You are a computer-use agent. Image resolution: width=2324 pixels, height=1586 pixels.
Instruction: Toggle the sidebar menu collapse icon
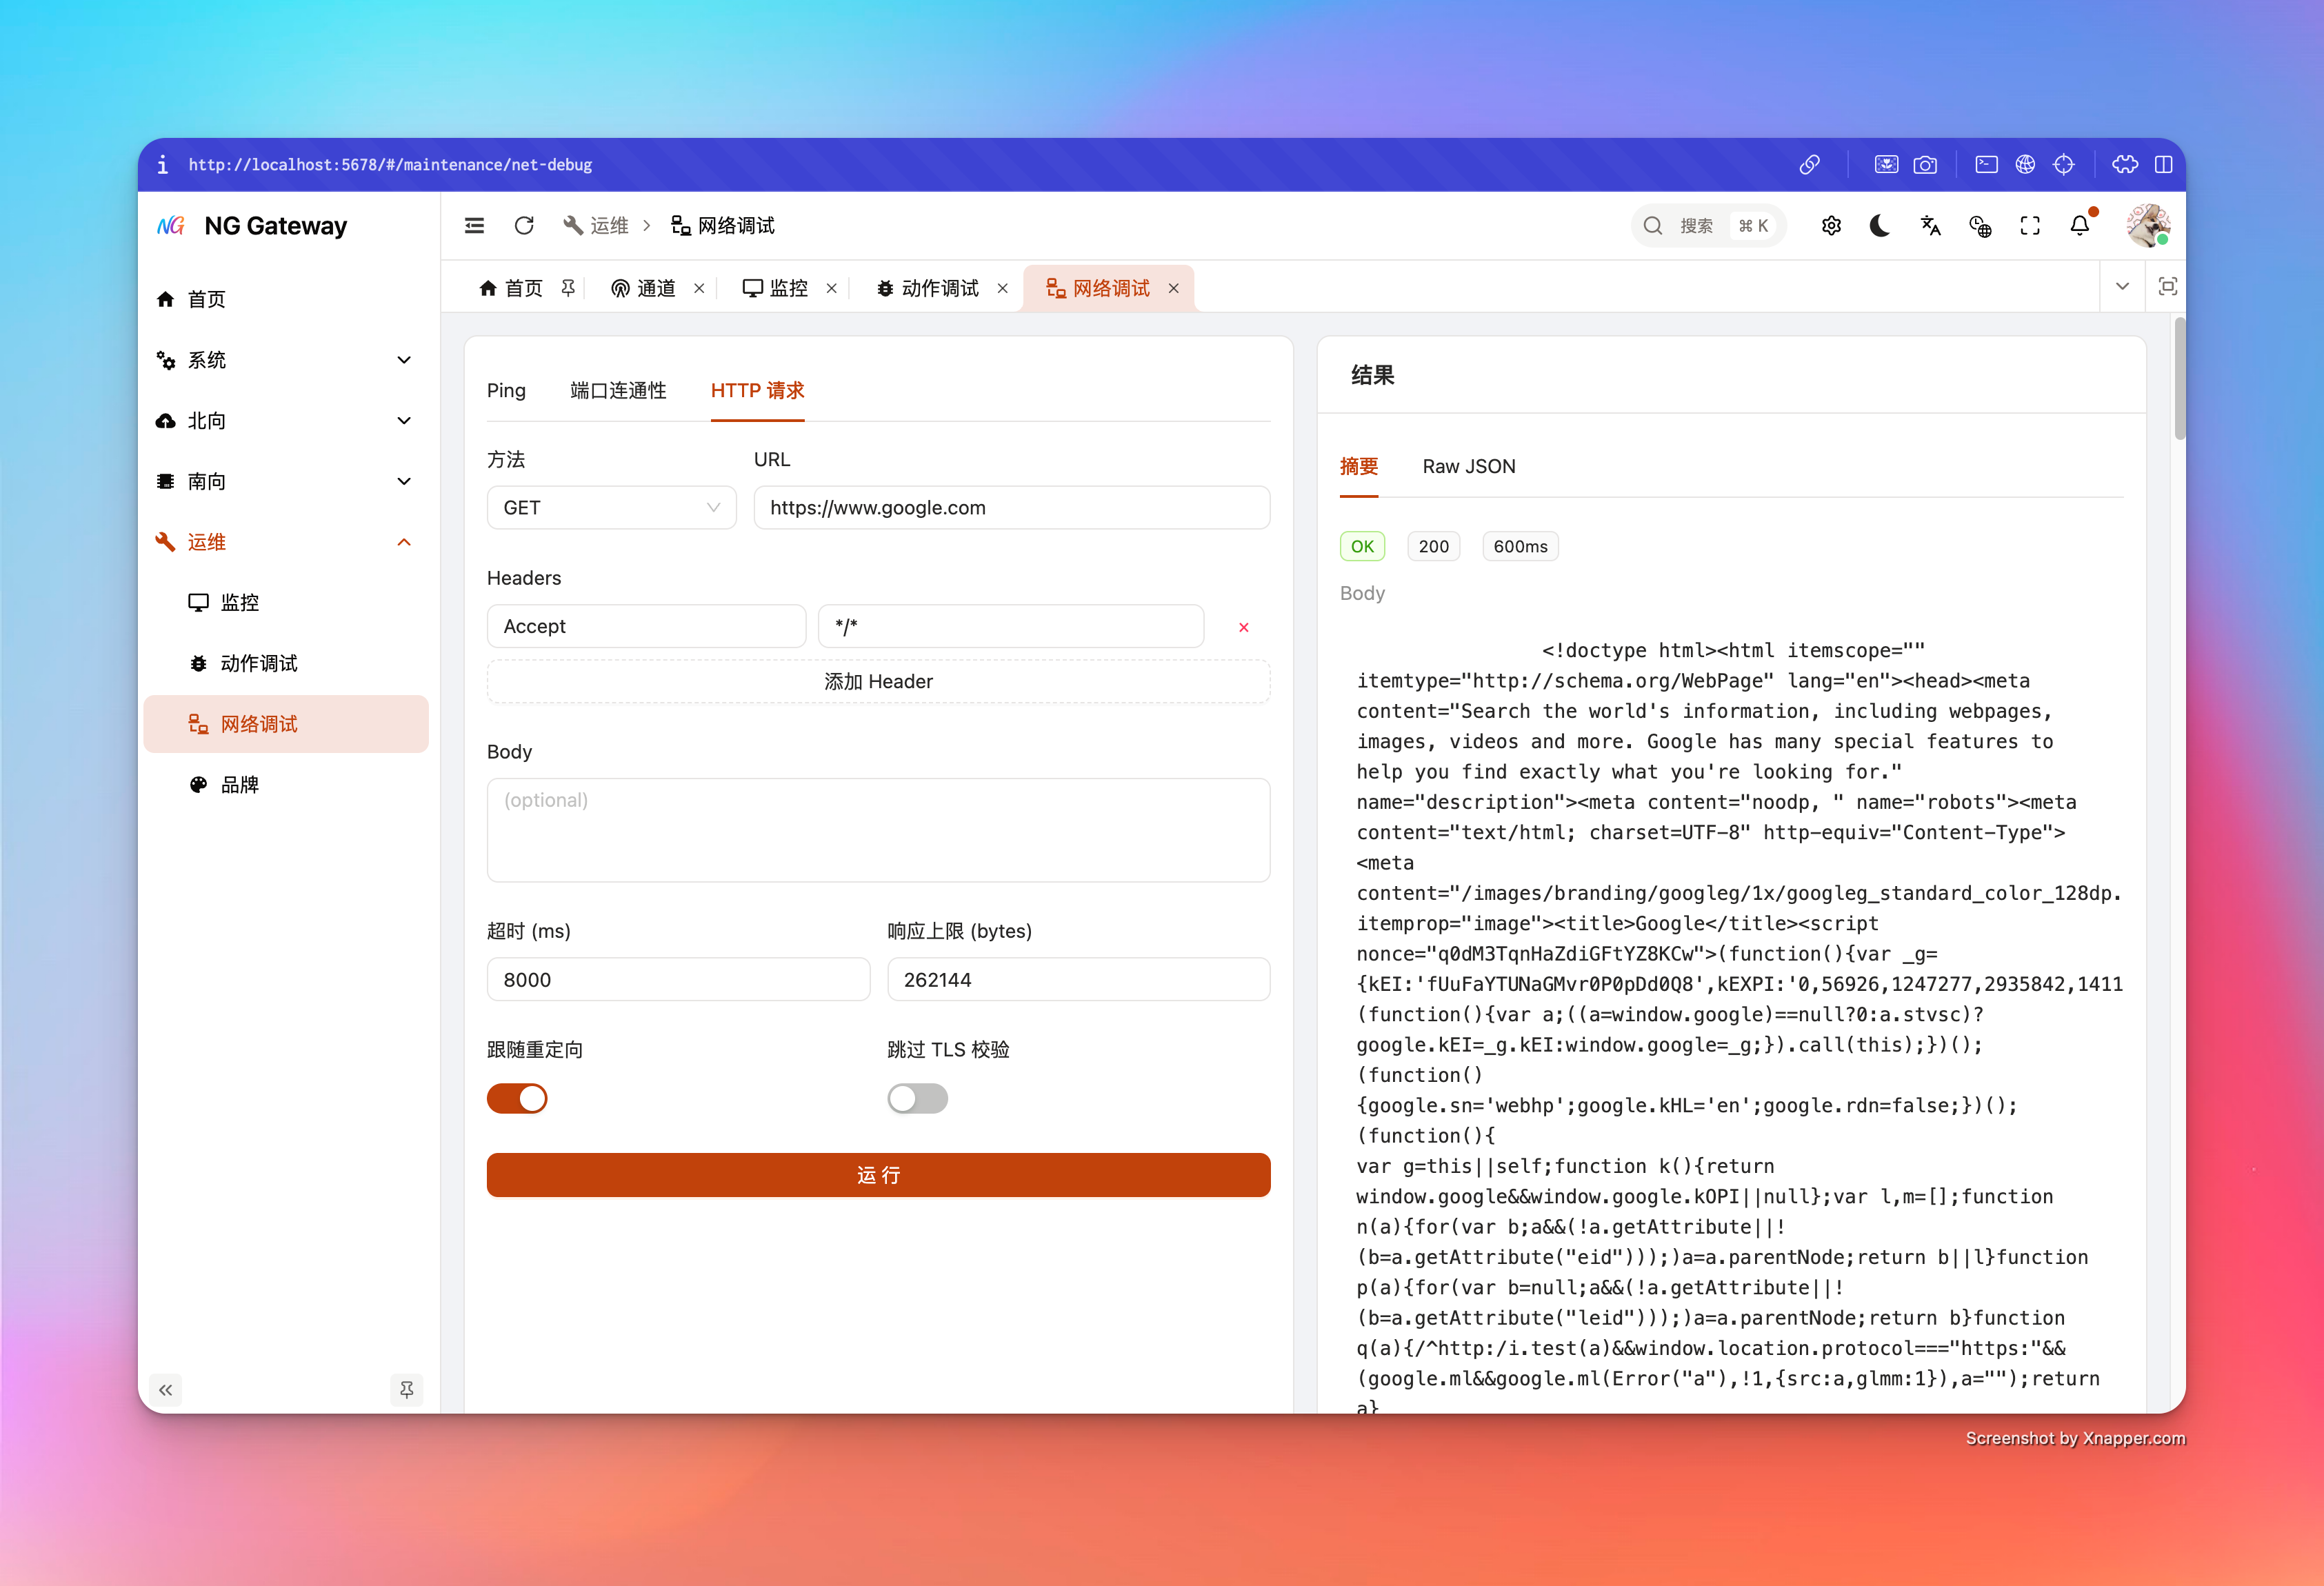(475, 226)
